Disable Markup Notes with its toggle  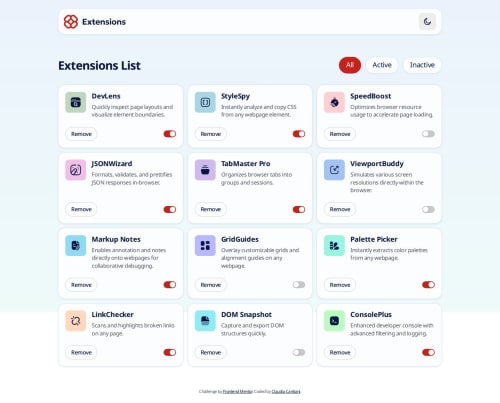point(170,285)
